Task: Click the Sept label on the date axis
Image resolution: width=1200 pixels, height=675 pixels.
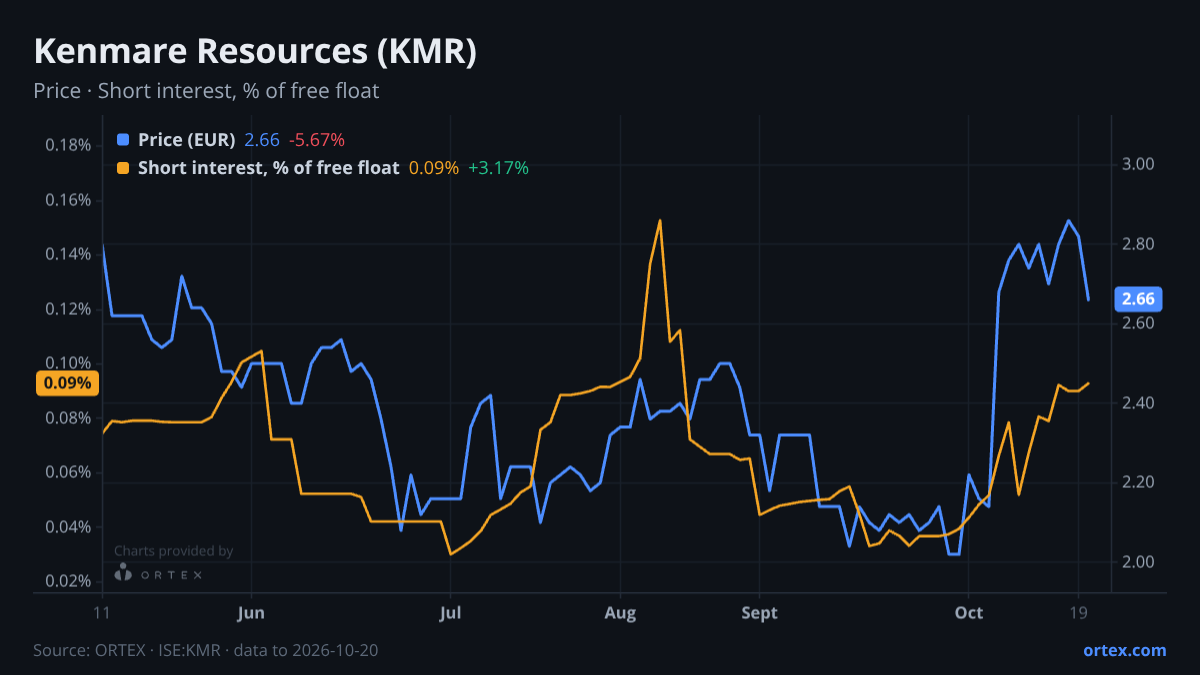Action: [x=760, y=612]
